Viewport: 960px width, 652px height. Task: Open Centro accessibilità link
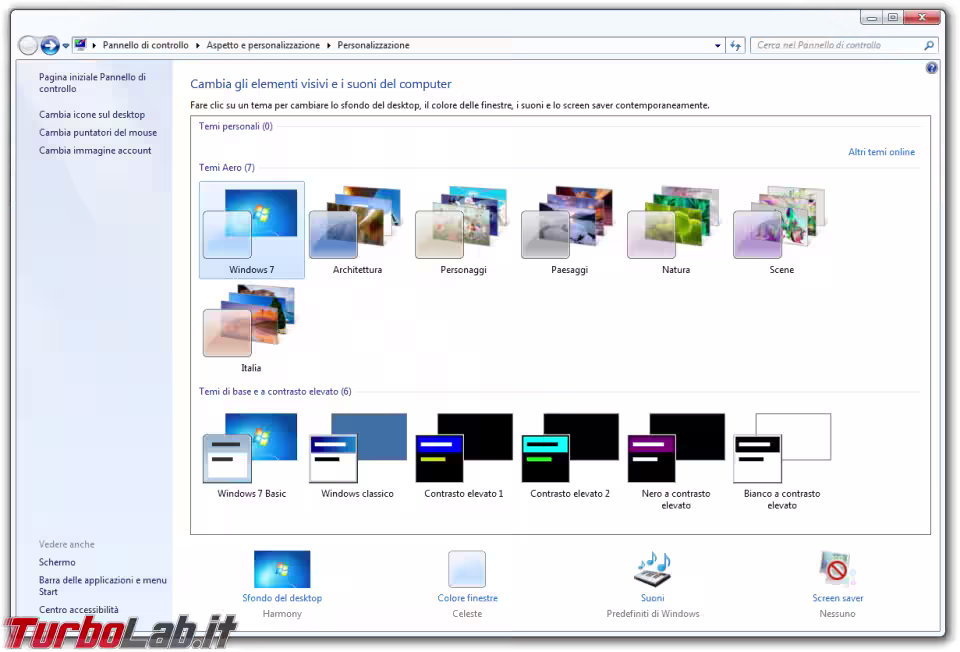[x=78, y=610]
